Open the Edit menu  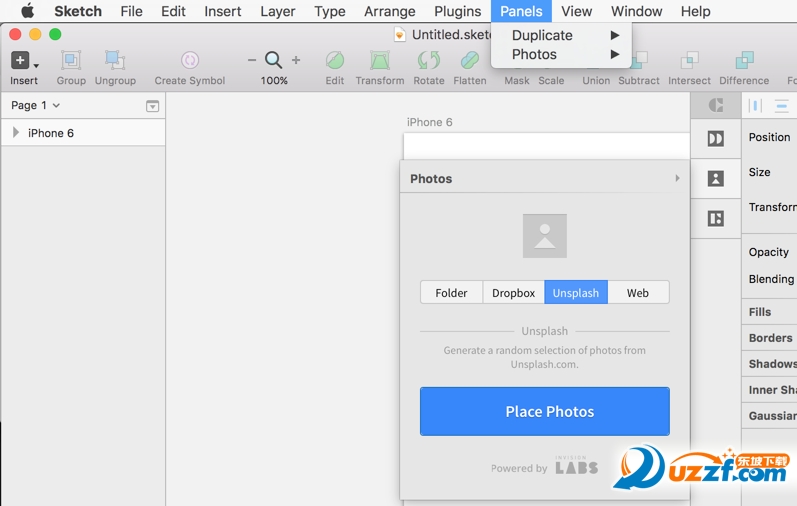[173, 11]
